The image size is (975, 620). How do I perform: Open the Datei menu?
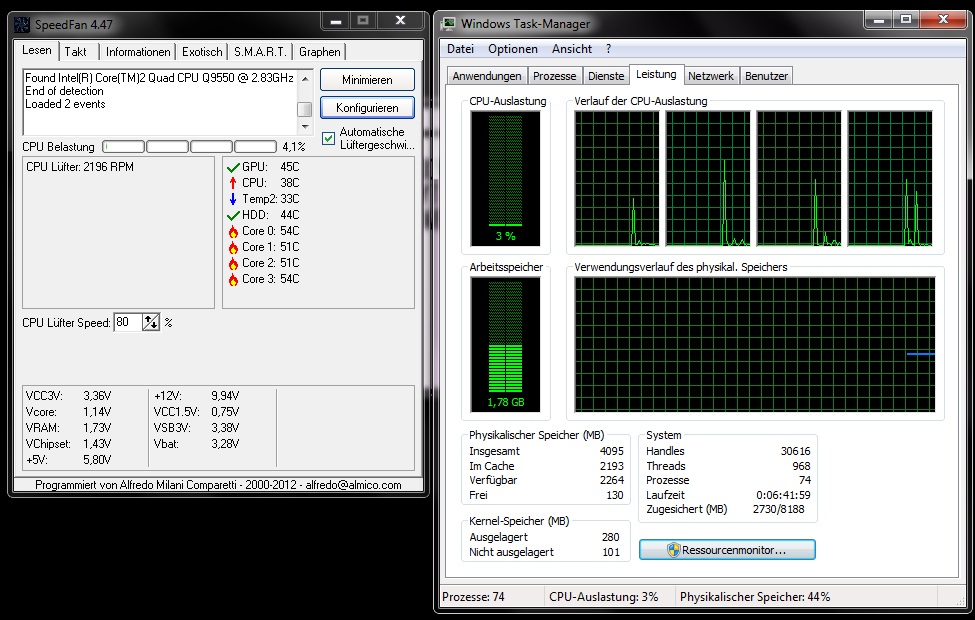pos(460,49)
